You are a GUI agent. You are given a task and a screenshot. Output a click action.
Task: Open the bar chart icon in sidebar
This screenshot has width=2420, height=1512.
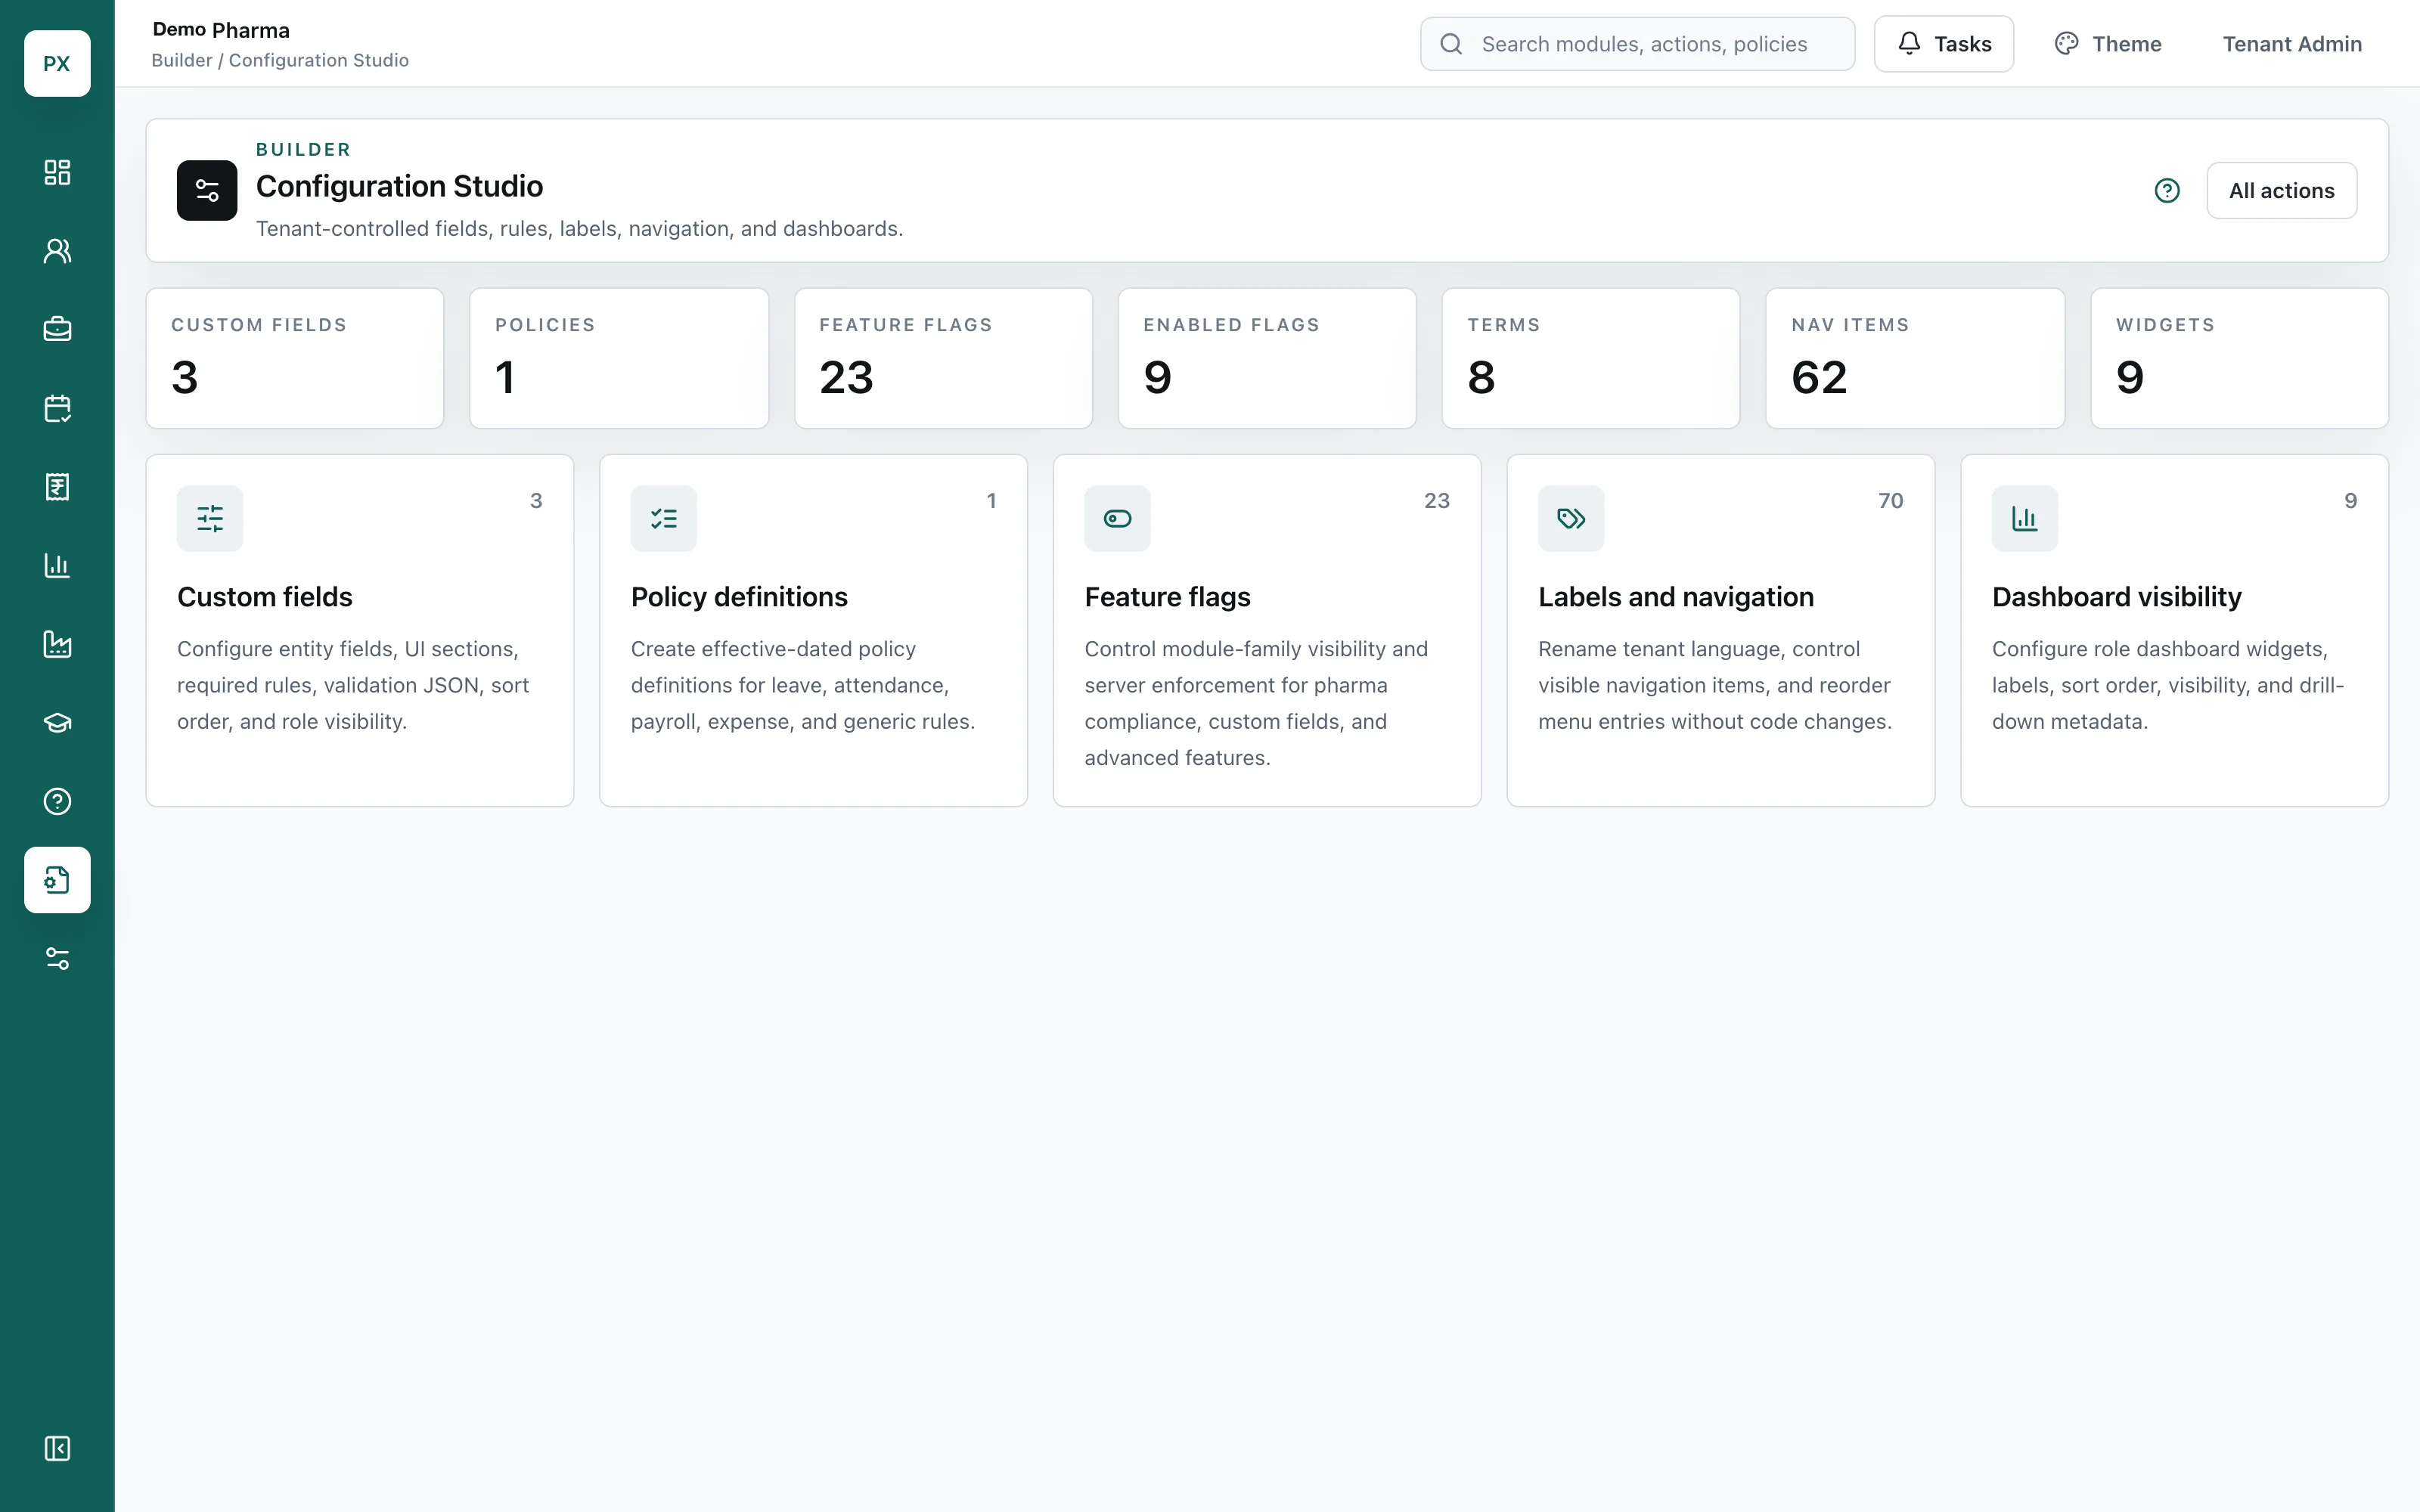(x=57, y=565)
